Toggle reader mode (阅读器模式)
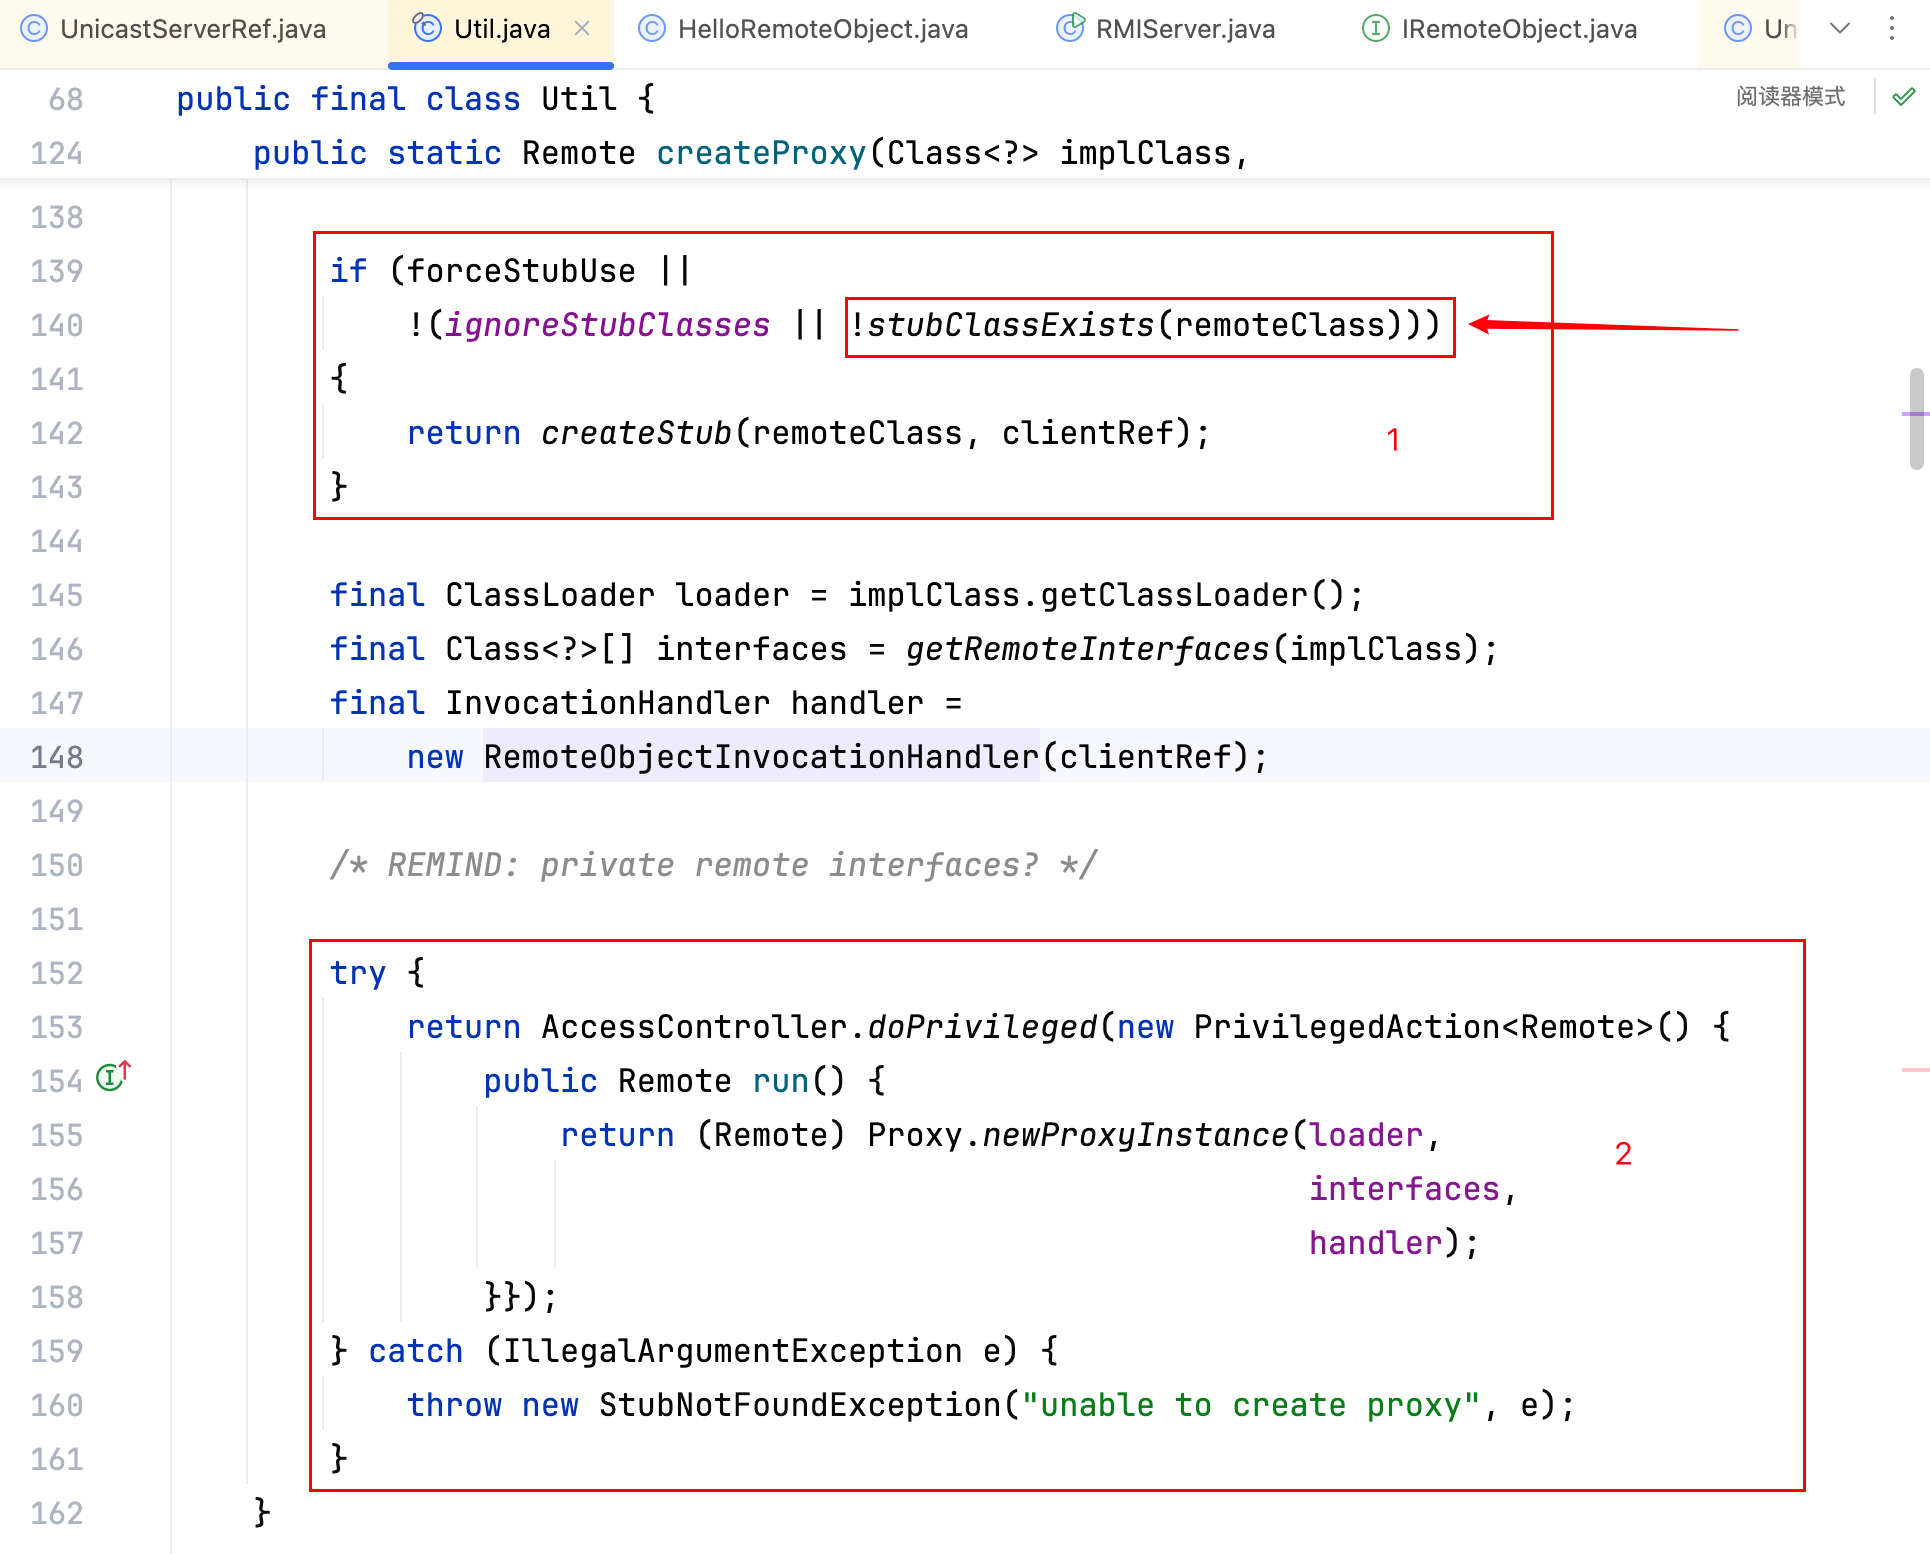This screenshot has height=1554, width=1930. [1790, 97]
